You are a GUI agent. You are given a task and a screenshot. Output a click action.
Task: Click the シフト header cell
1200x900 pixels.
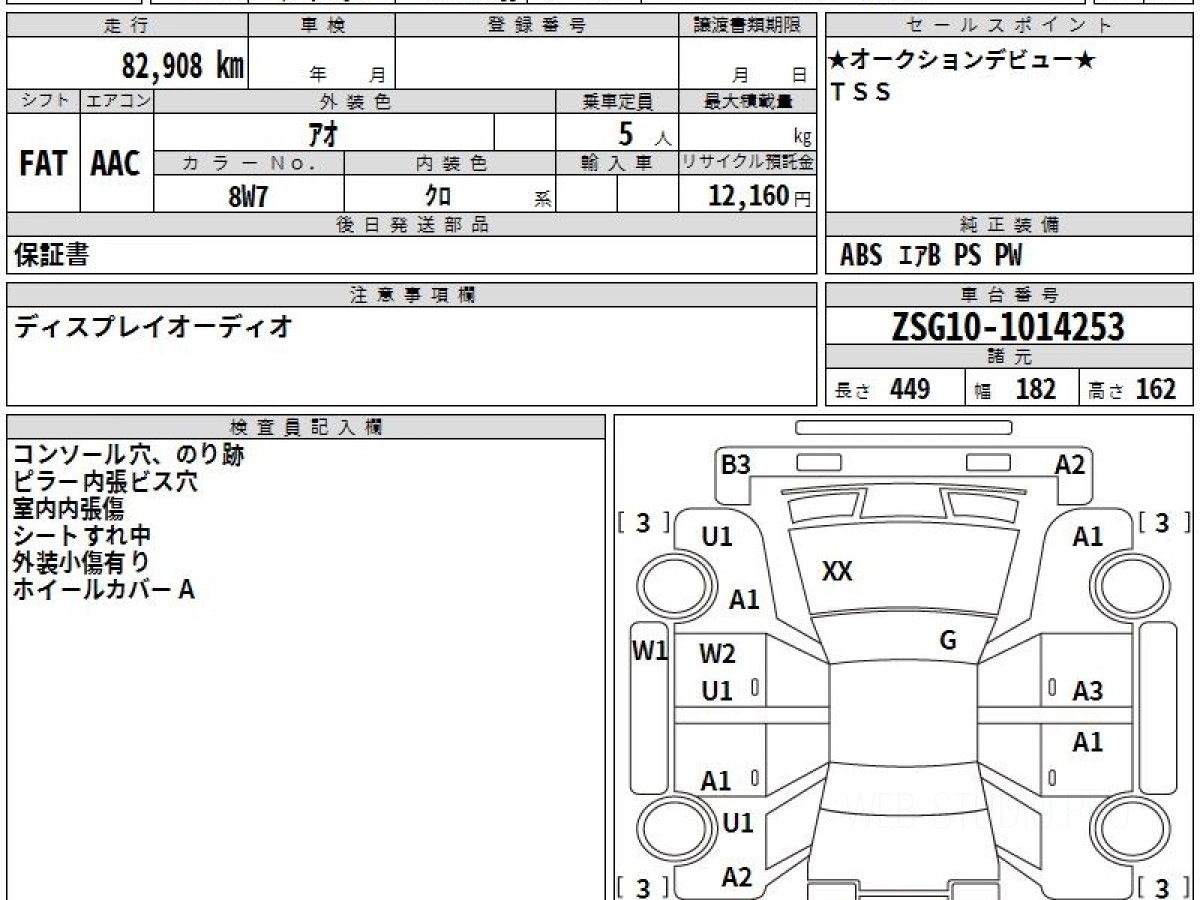(43, 101)
